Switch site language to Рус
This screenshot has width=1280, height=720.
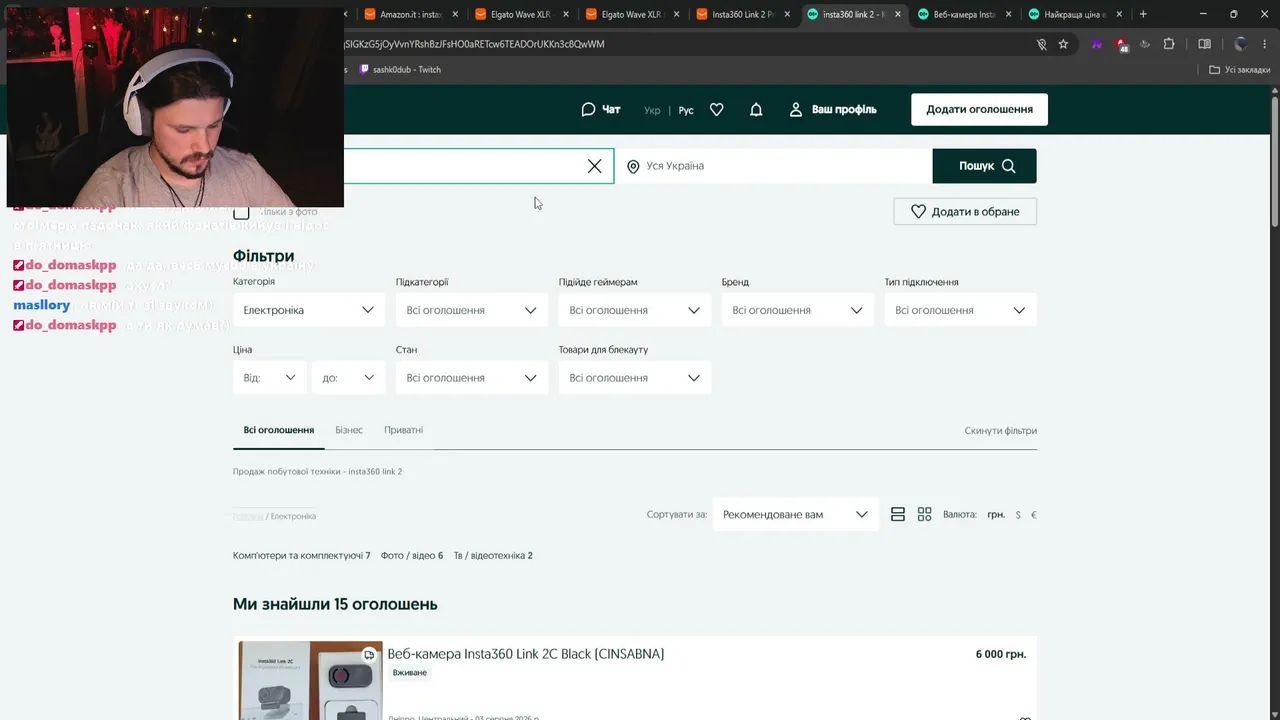coord(686,110)
